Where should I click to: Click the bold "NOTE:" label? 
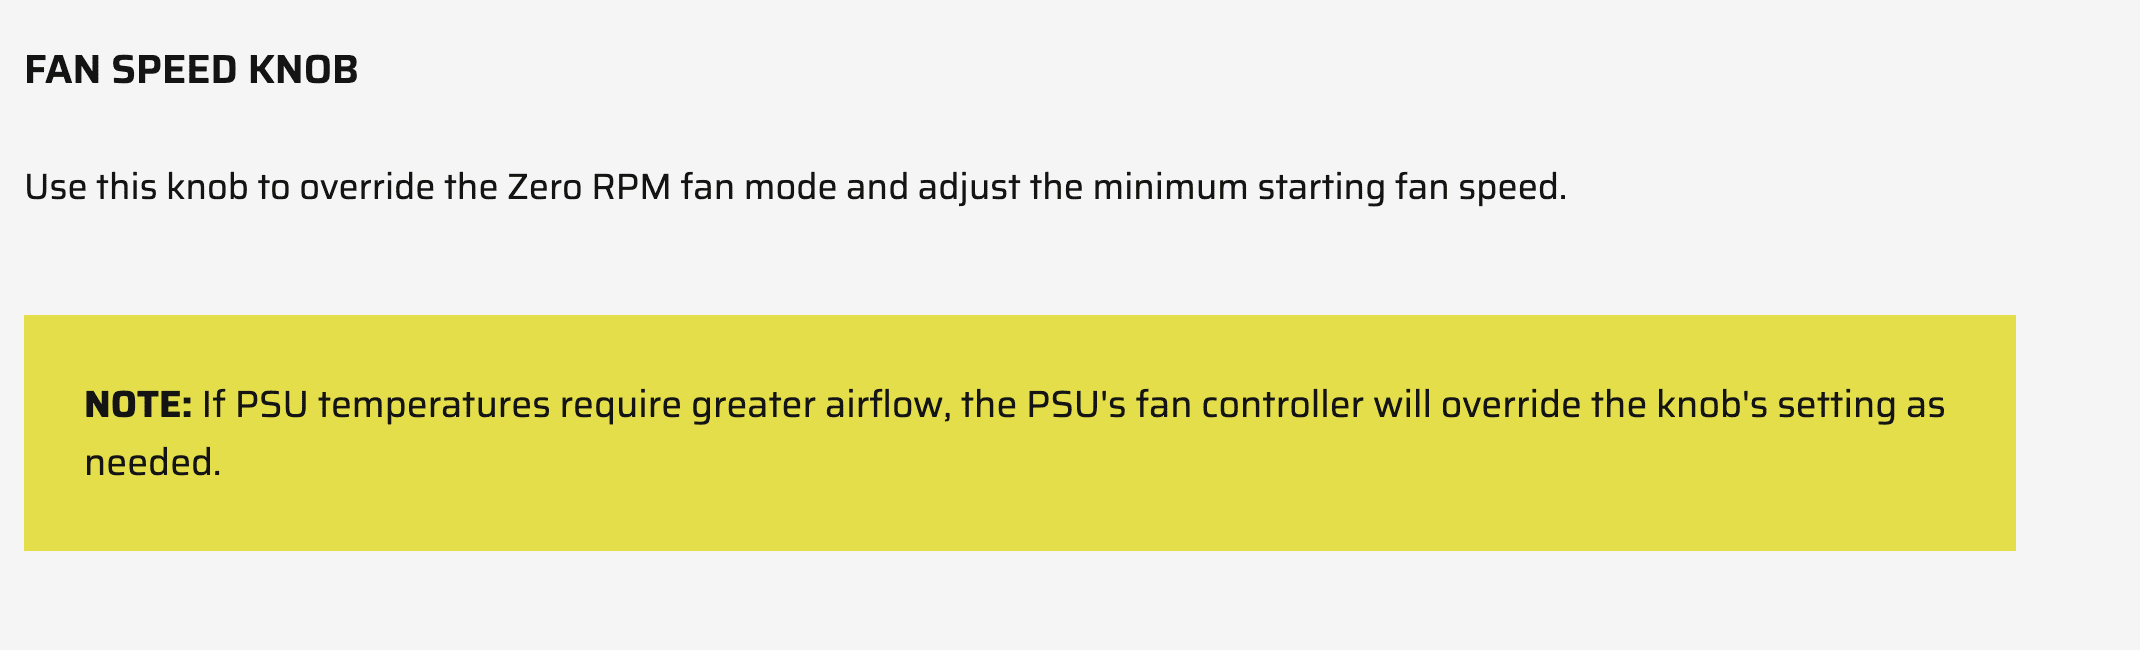click(138, 405)
